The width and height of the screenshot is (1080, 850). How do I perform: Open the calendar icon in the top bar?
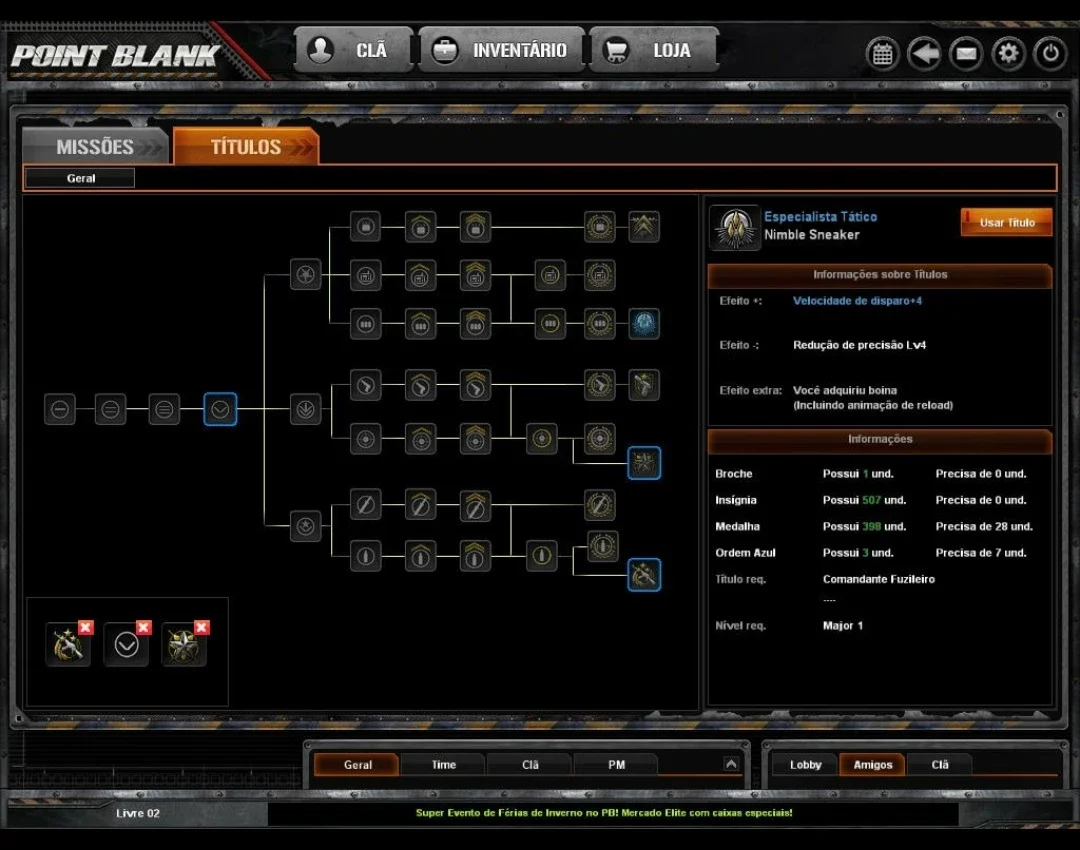882,54
